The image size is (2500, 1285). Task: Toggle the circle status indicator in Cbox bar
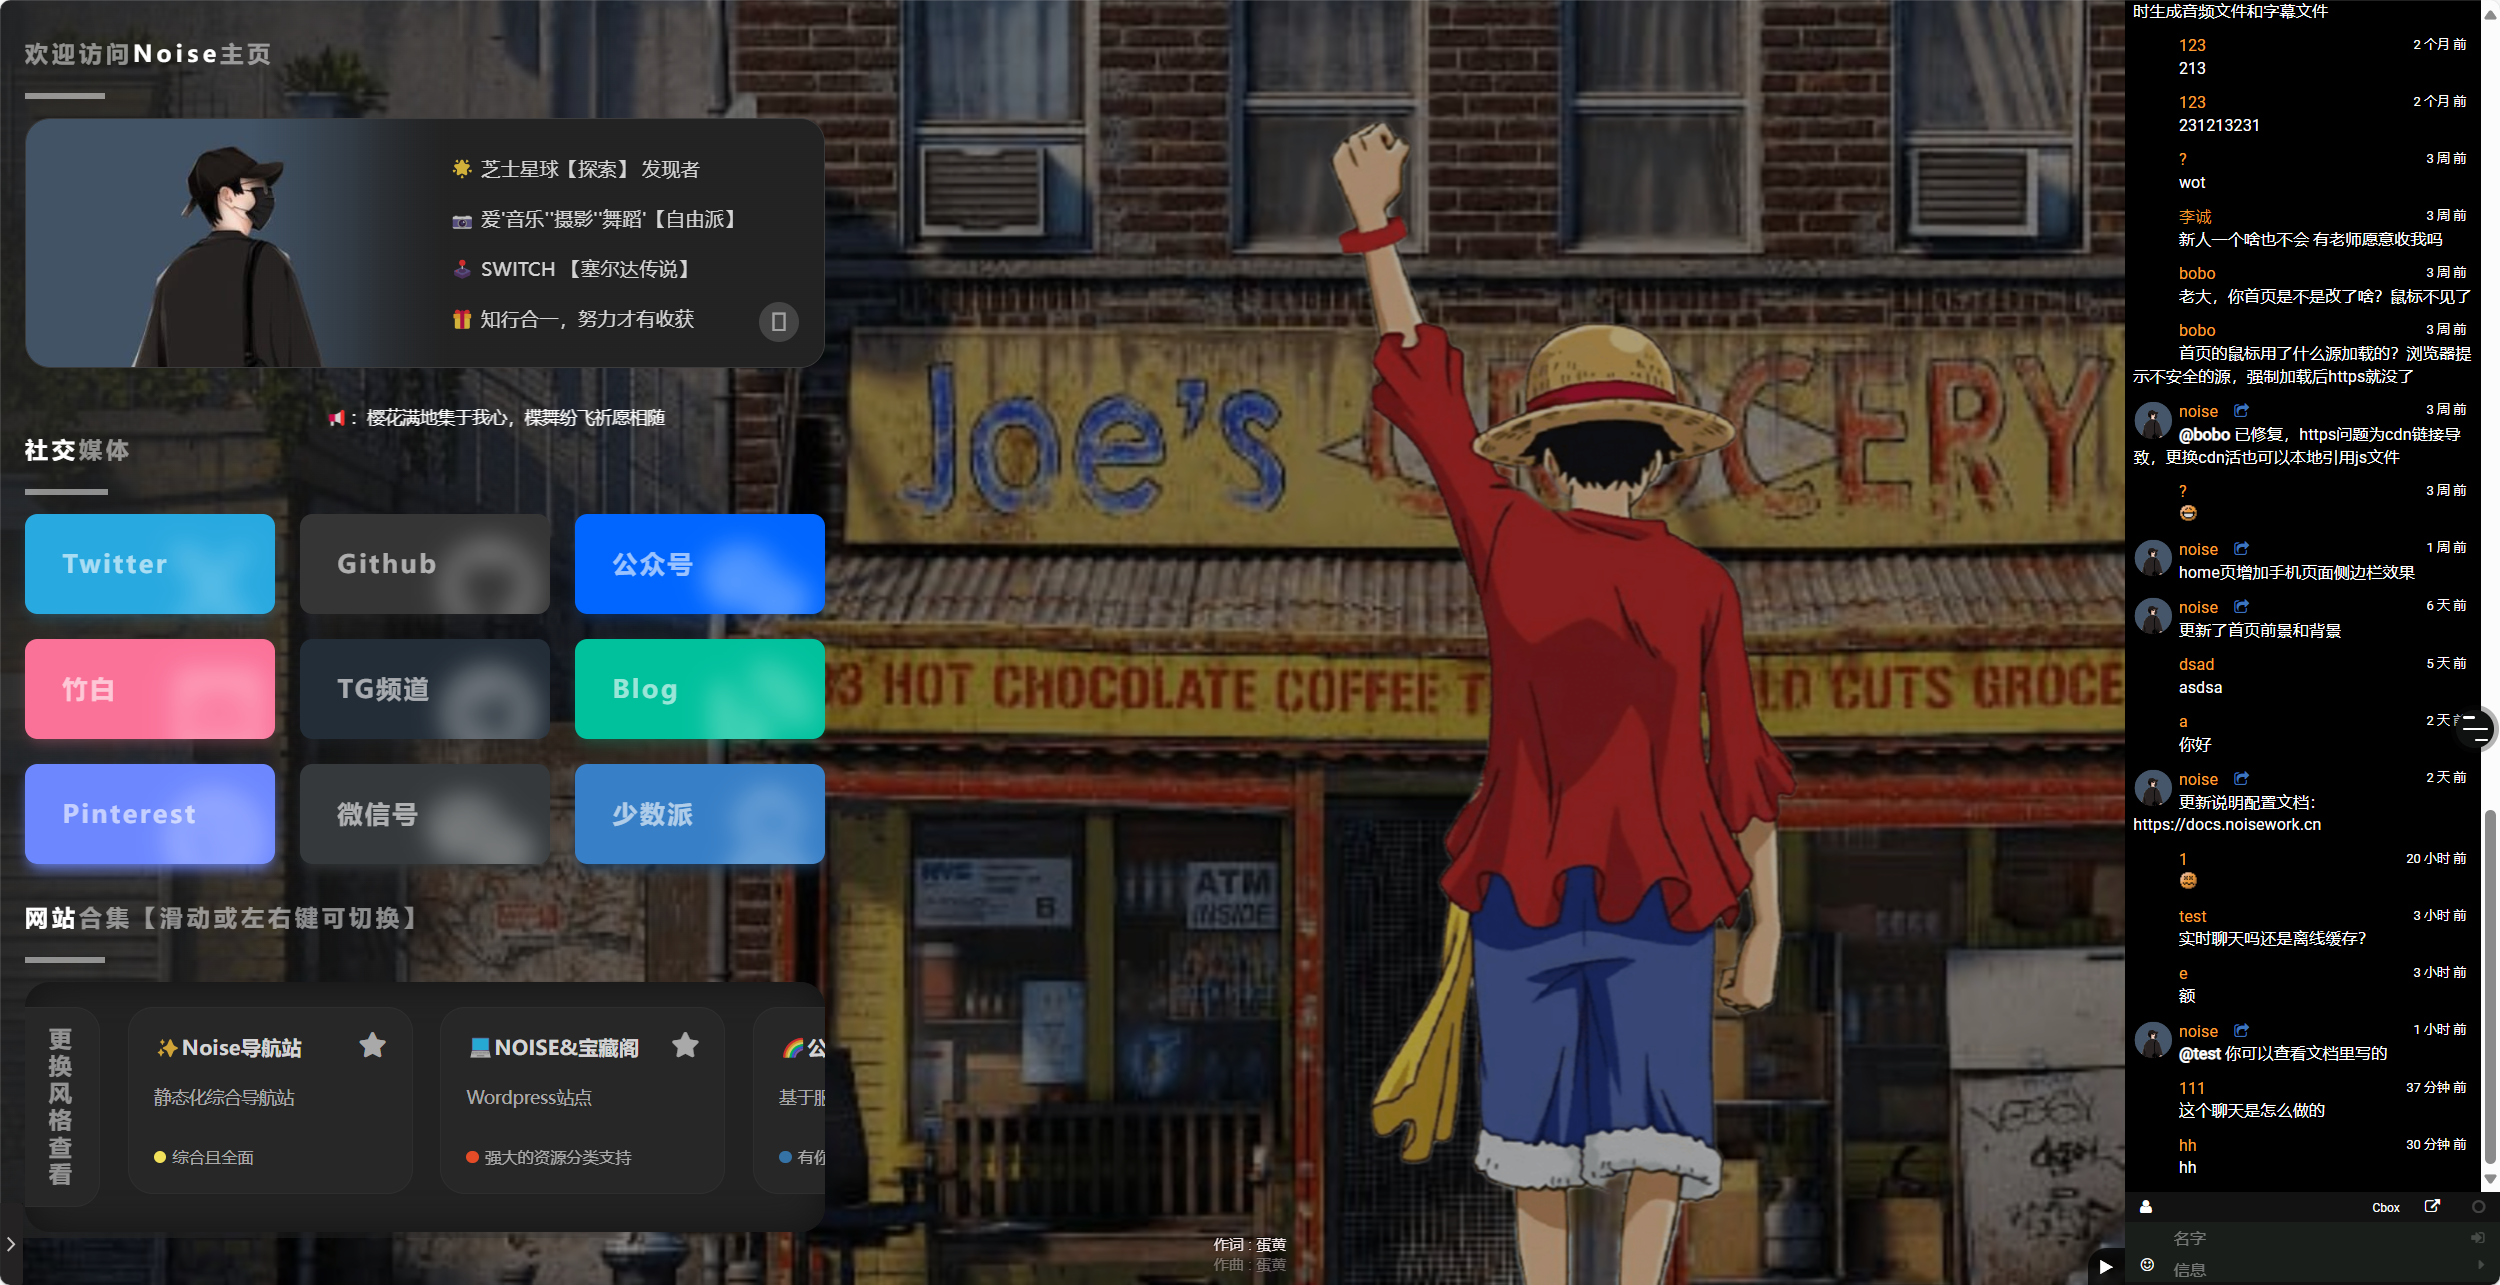(2478, 1207)
